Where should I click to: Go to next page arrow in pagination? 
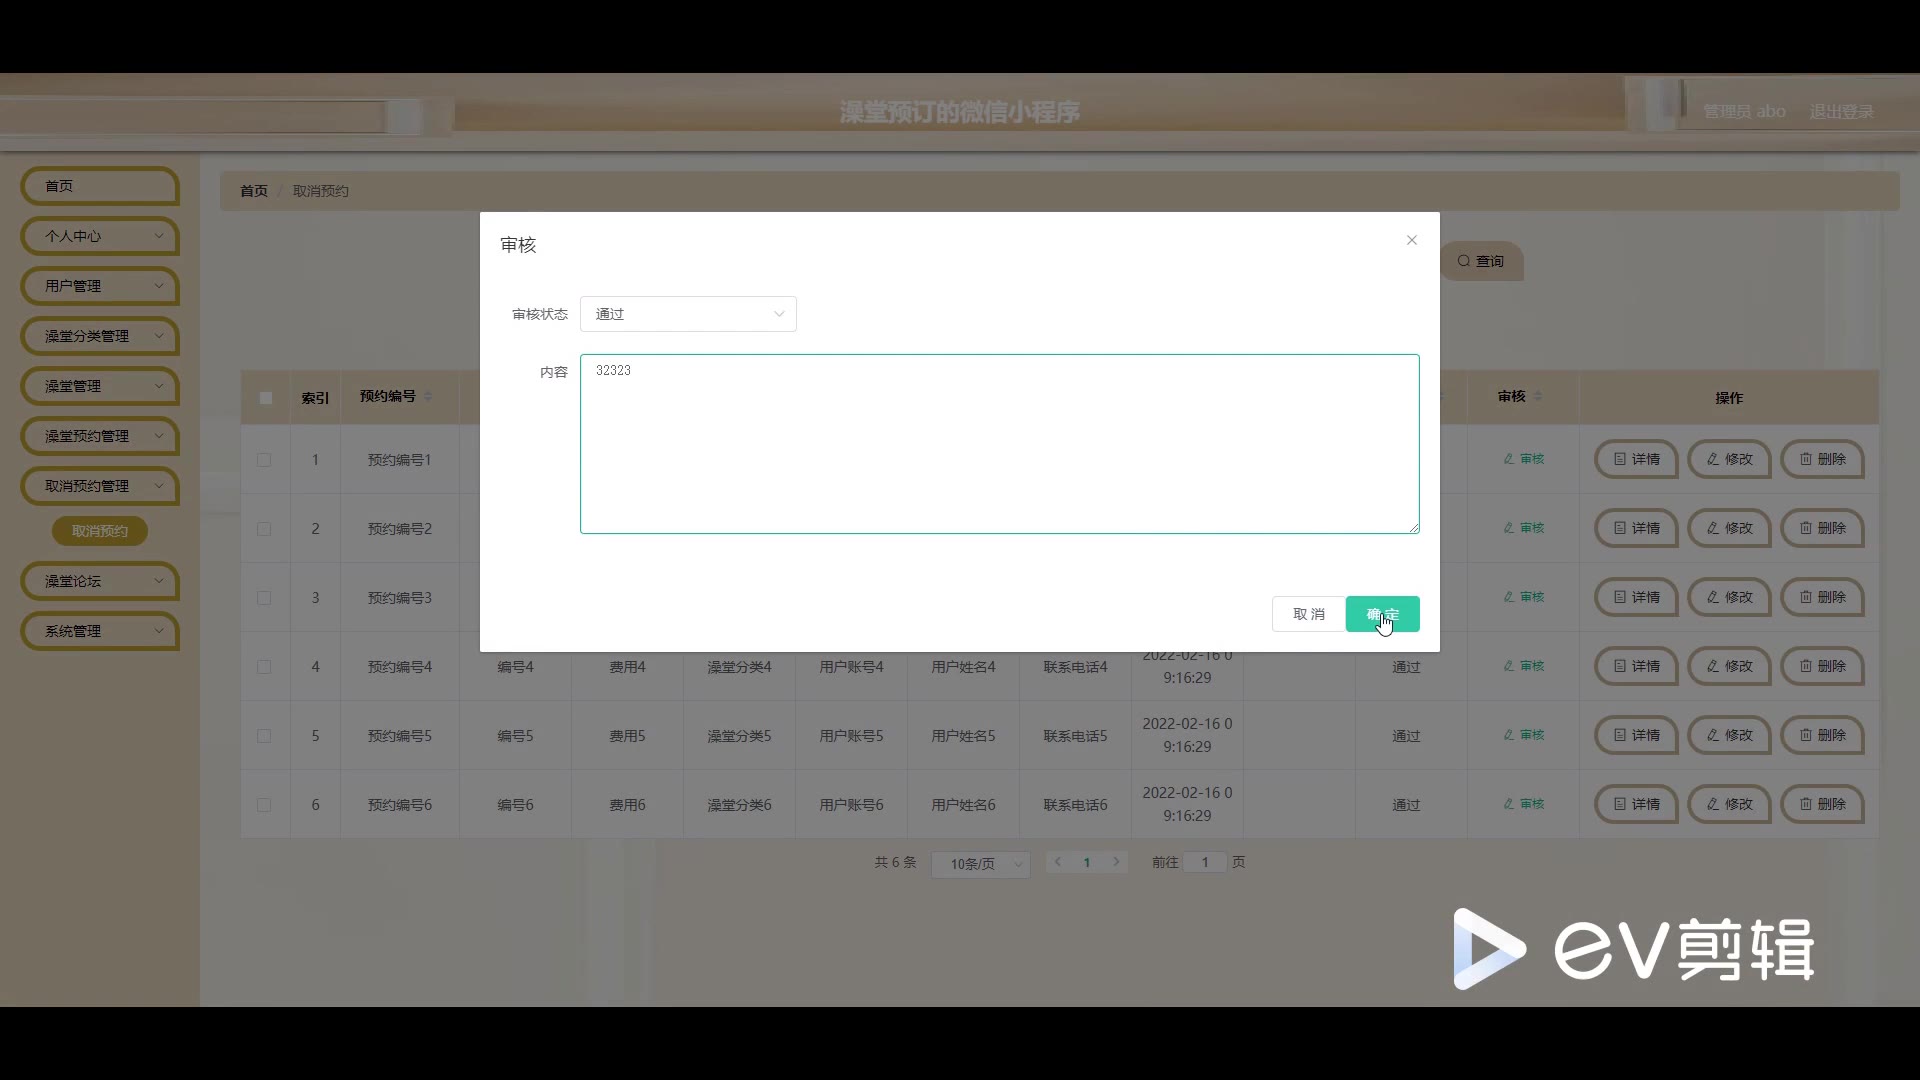click(x=1116, y=862)
